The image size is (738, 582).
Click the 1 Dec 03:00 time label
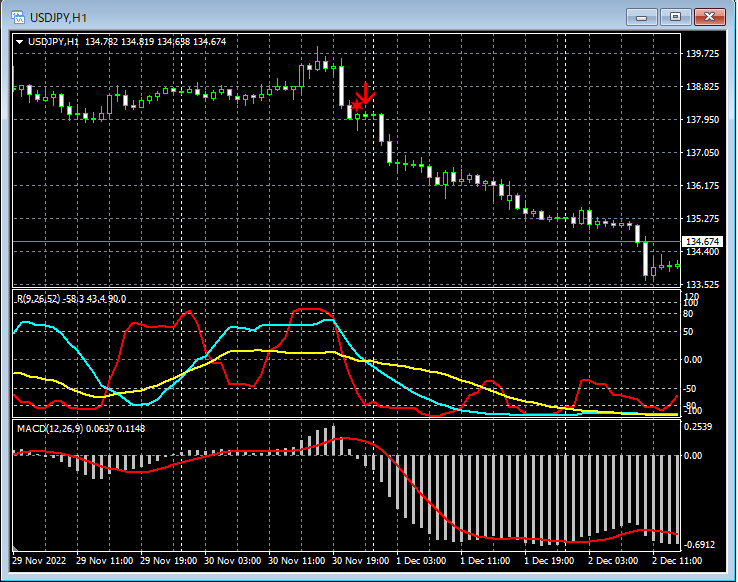[x=421, y=560]
